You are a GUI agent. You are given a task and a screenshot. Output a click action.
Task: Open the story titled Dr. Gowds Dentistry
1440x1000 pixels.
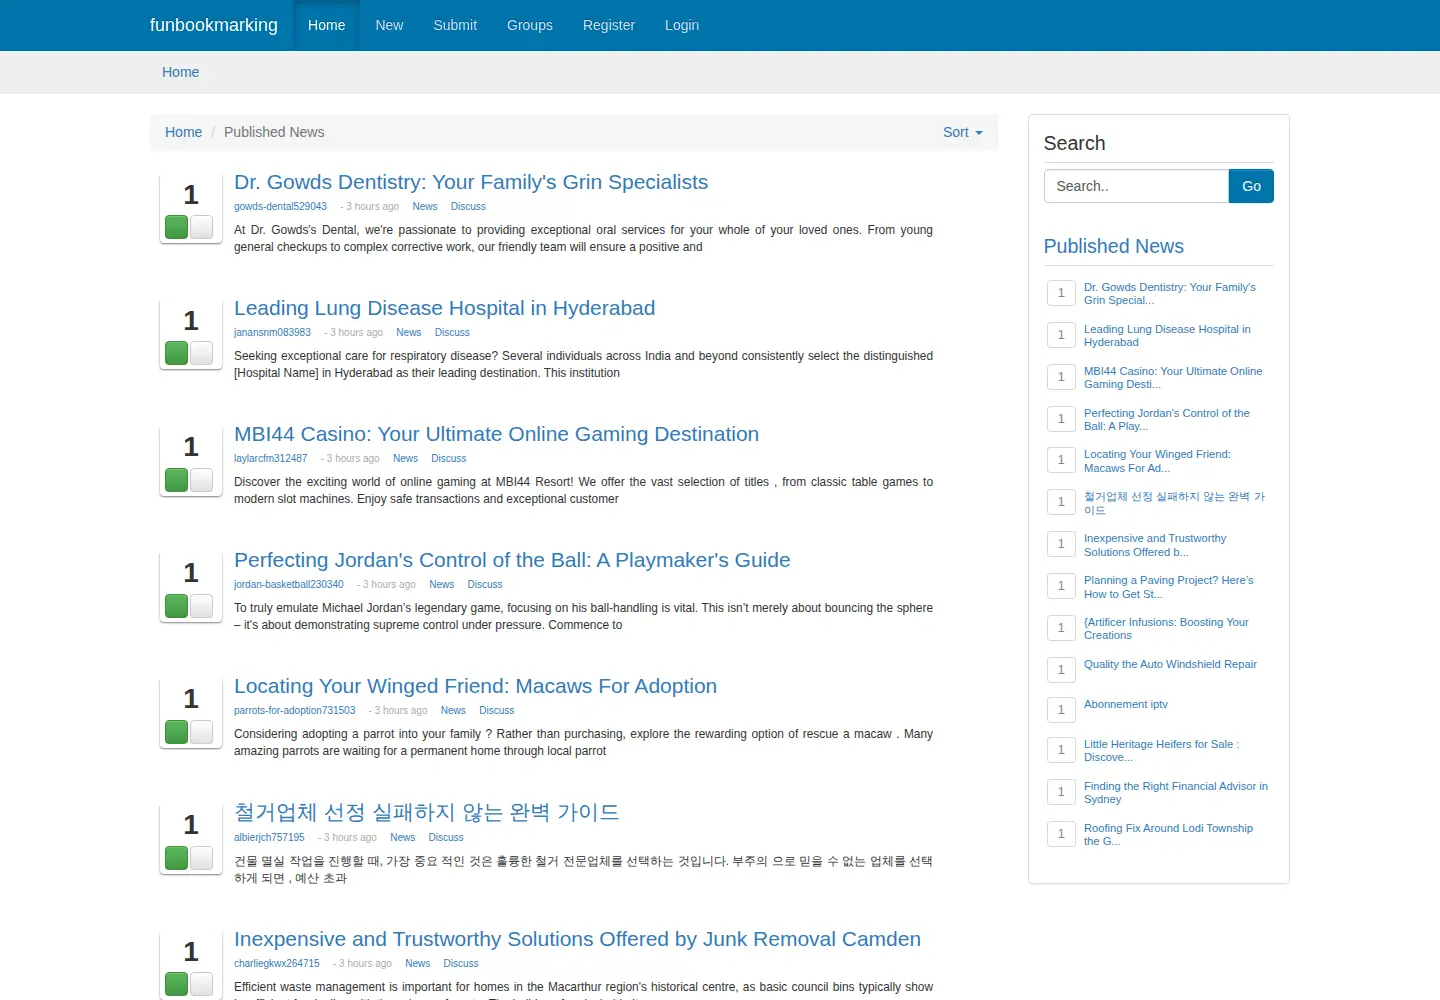[x=471, y=182]
